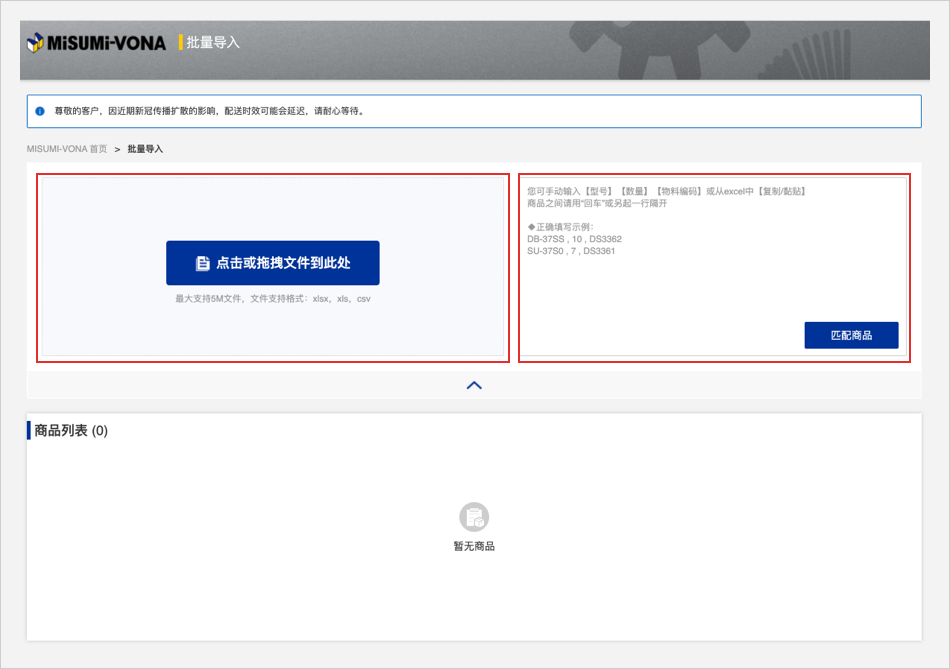Screen dimensions: 950x669
Task: Click the empty product list placeholder icon
Action: point(474,517)
